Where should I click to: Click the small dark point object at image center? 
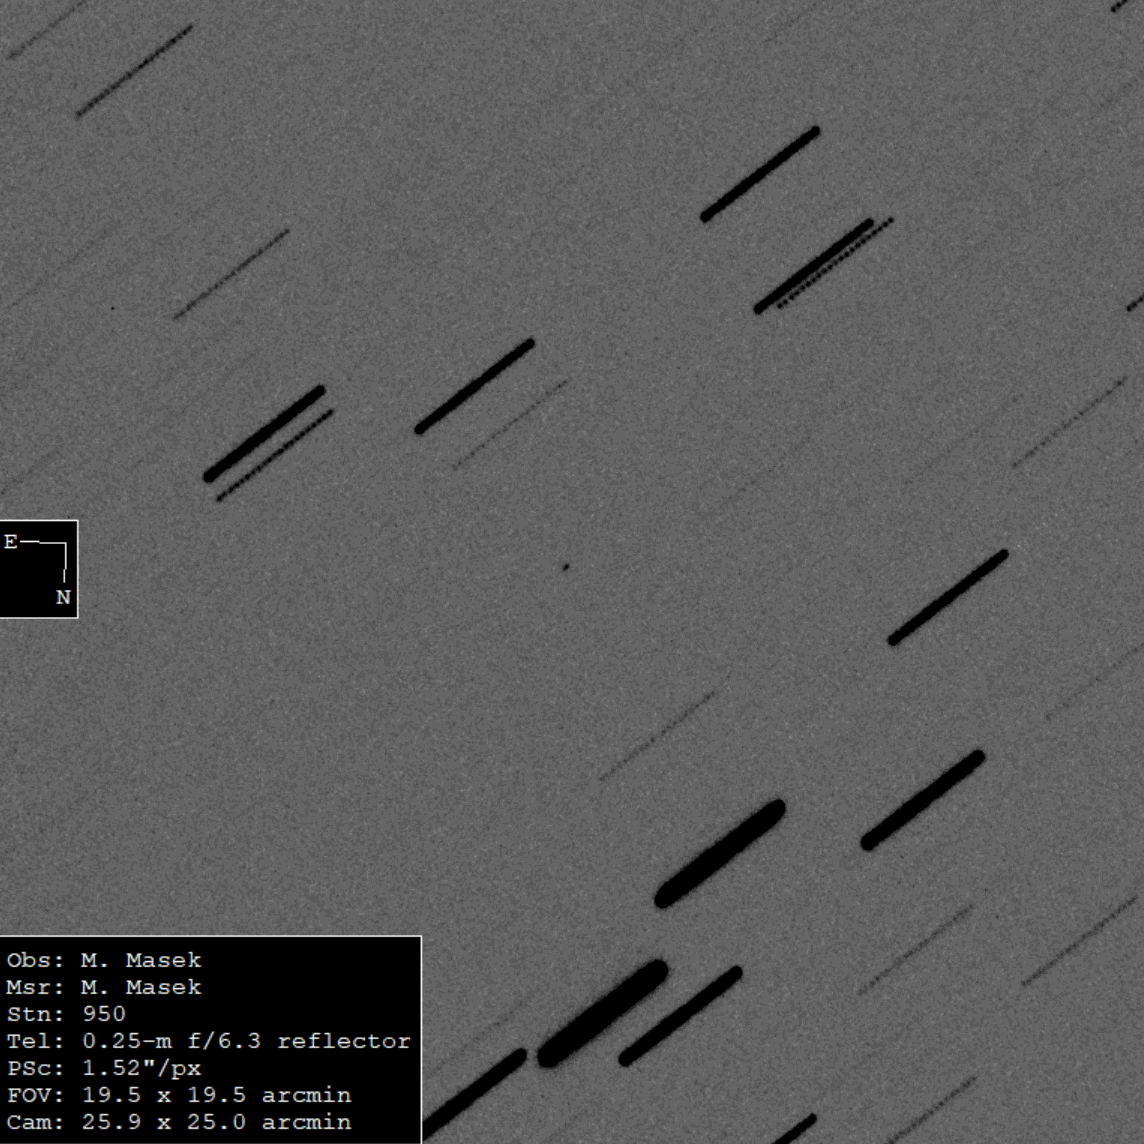tap(565, 567)
